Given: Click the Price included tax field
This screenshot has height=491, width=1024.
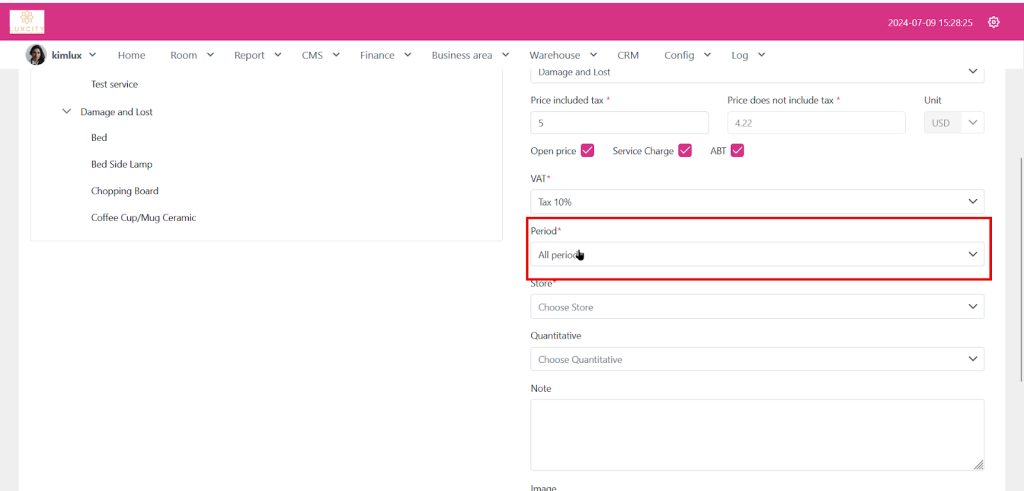Looking at the screenshot, I should (619, 123).
